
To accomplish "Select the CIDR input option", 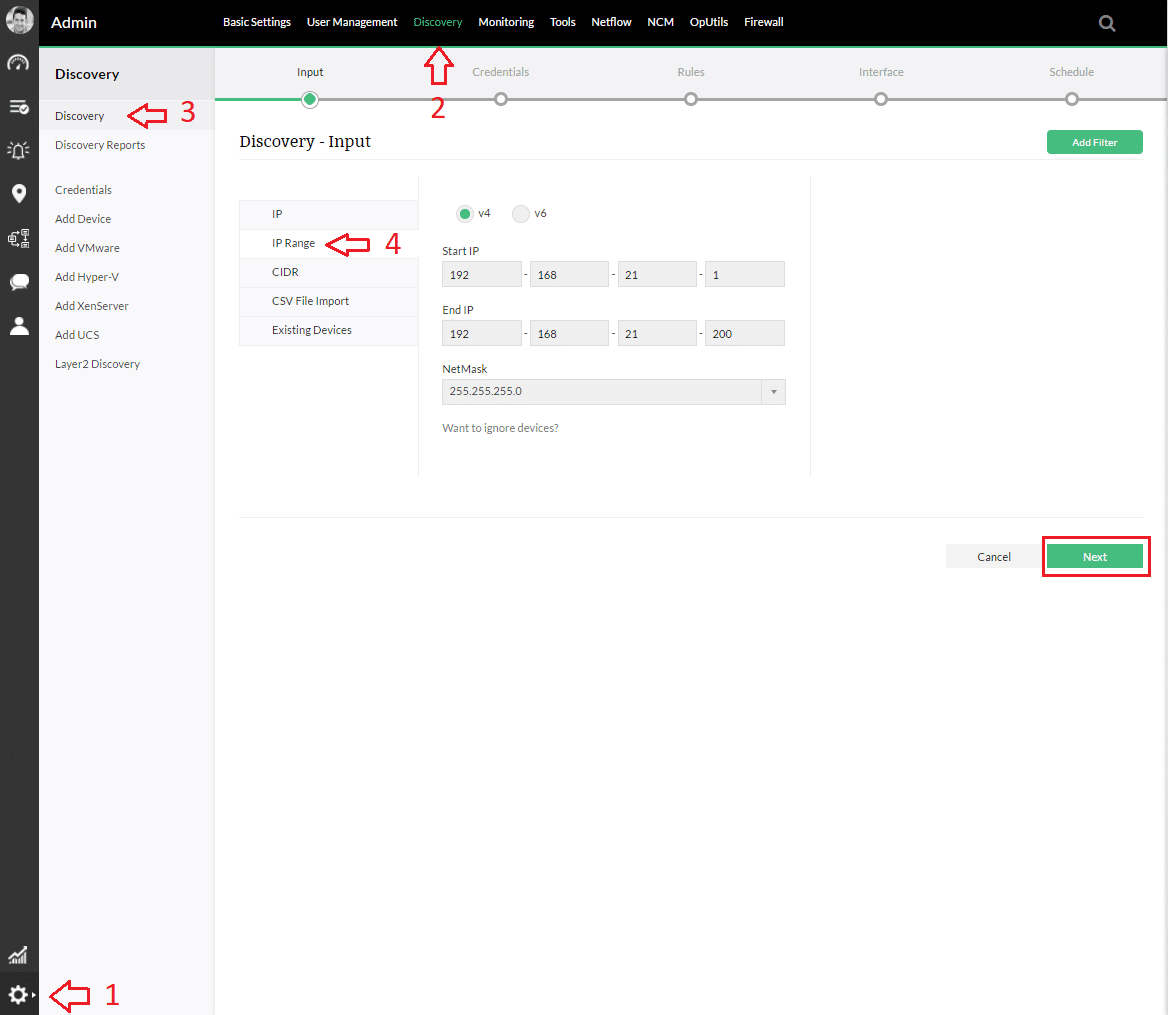I will point(285,272).
